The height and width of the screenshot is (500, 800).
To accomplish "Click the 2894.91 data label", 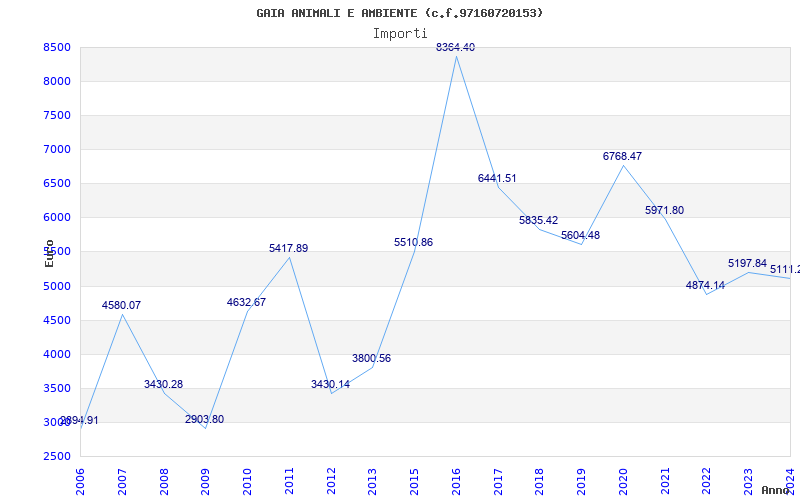I will (79, 421).
